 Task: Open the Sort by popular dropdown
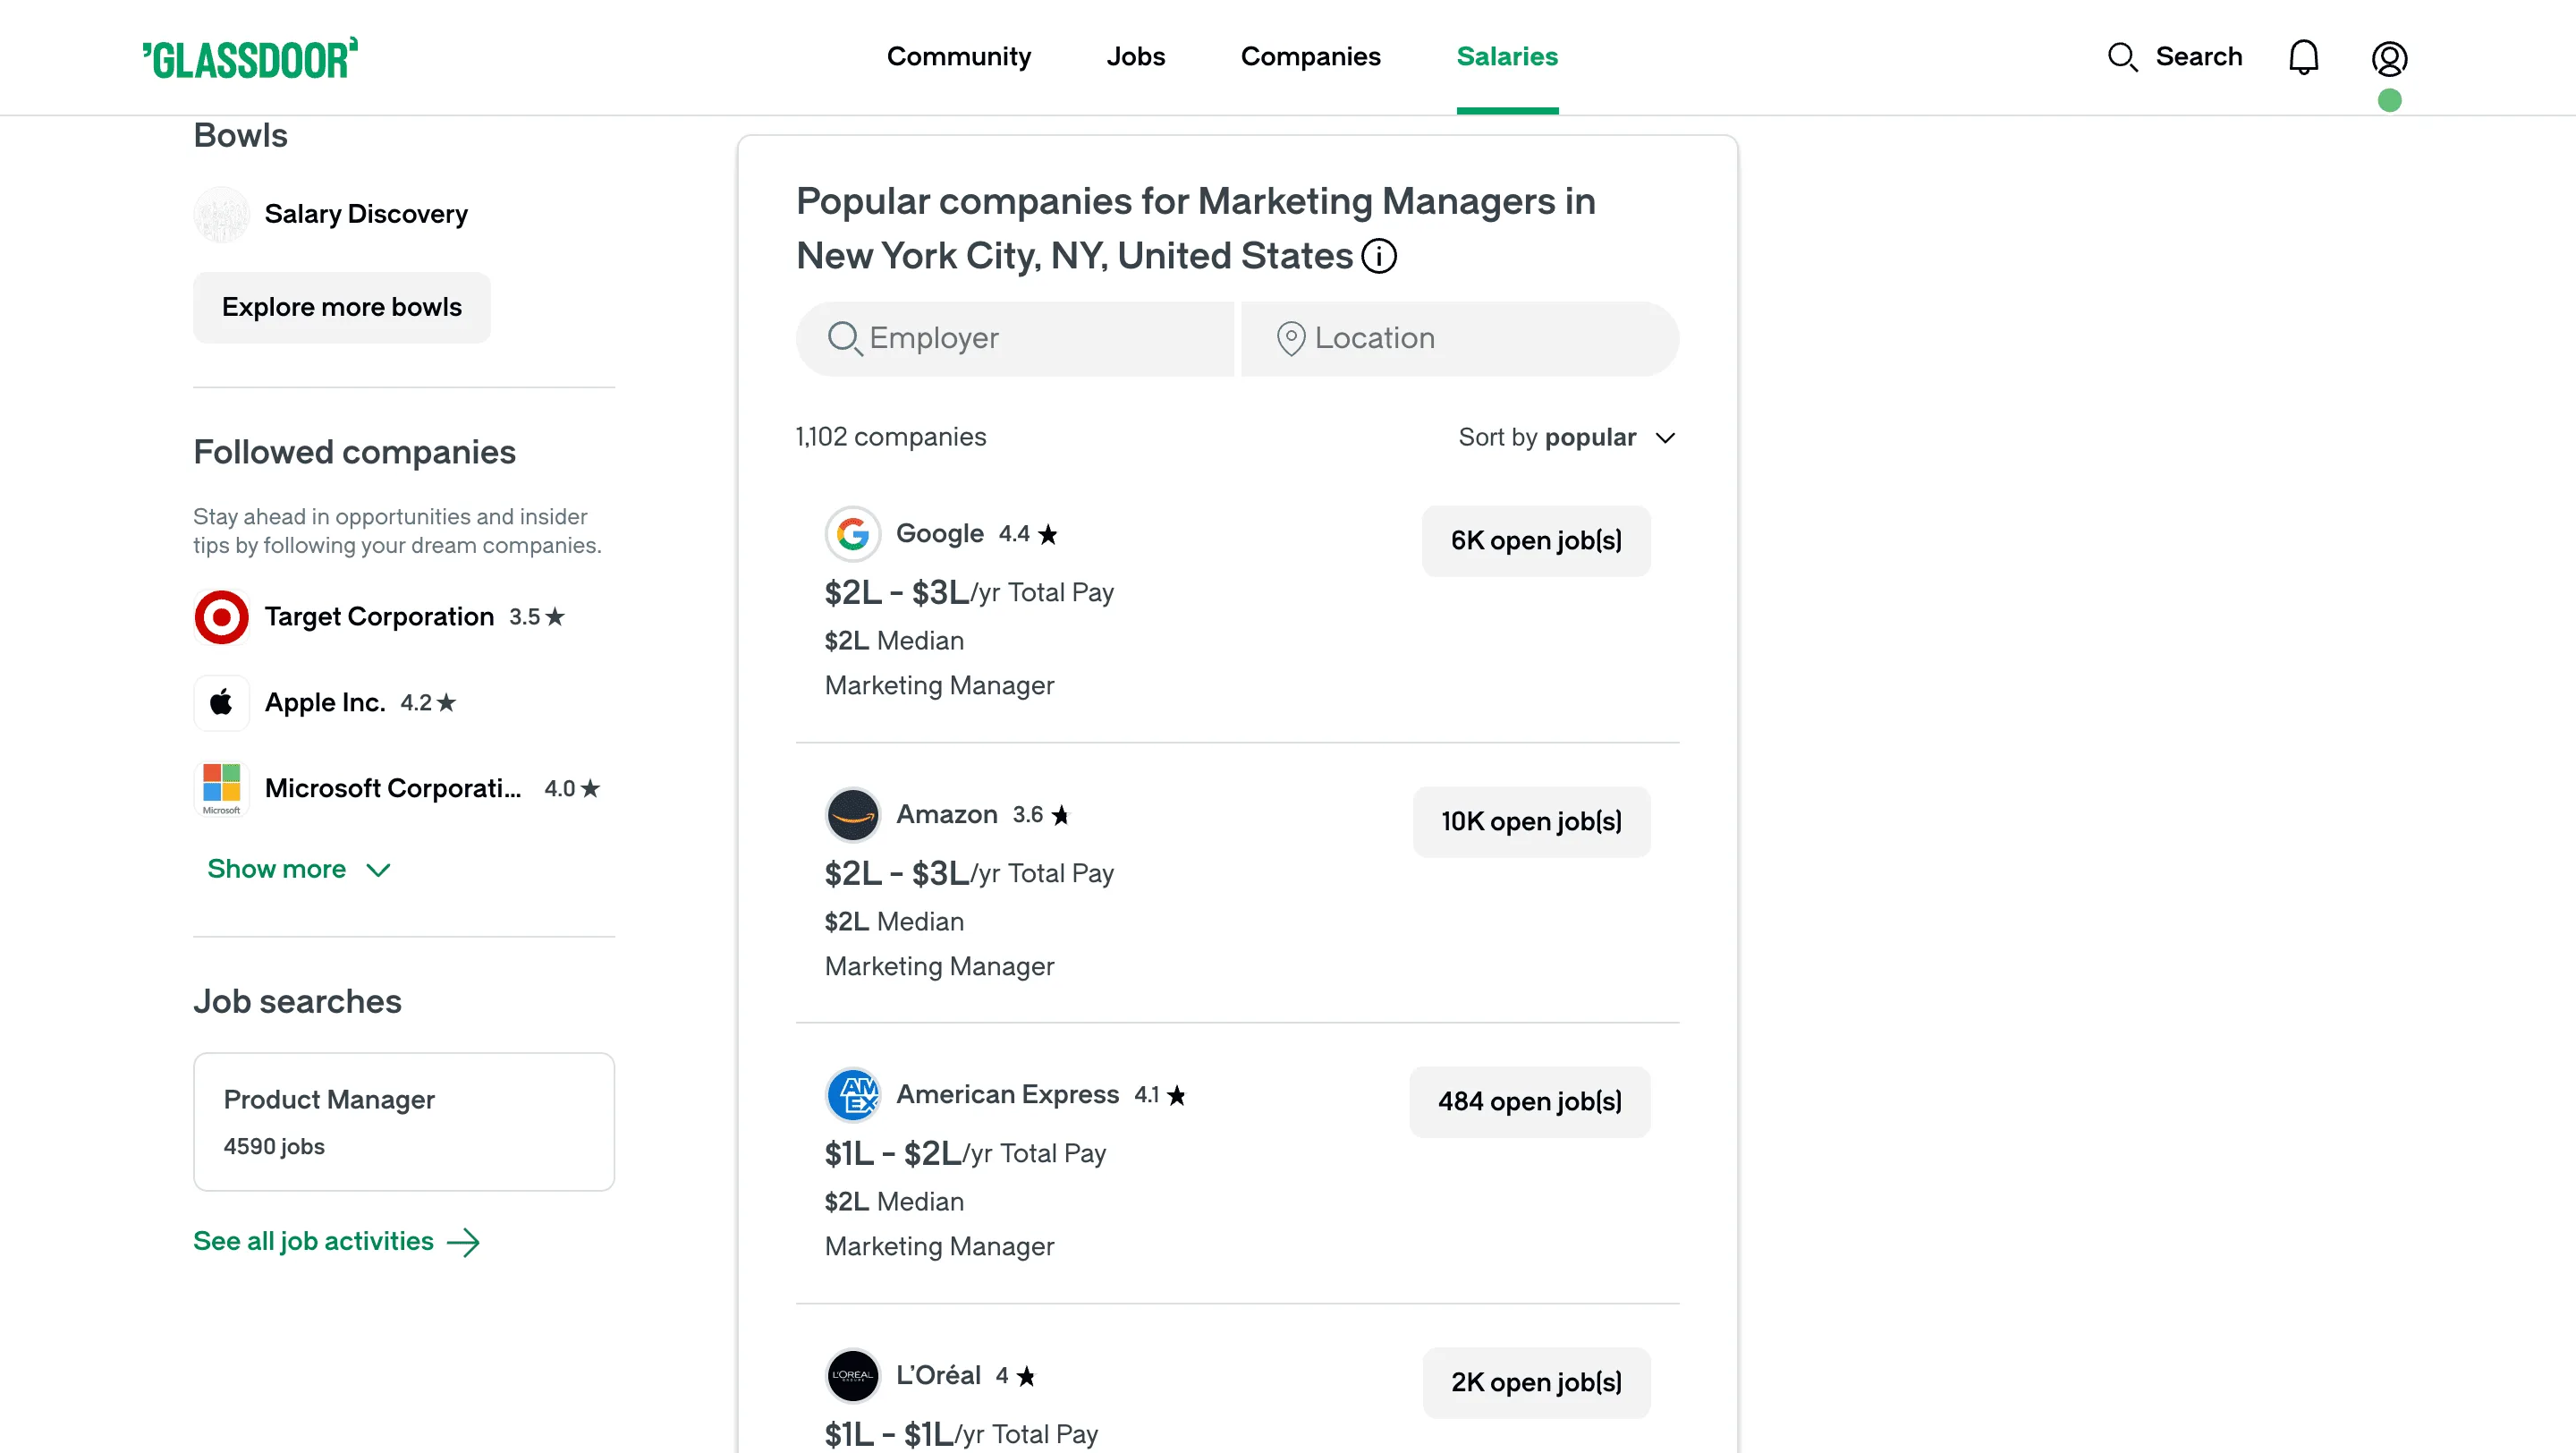(1566, 437)
